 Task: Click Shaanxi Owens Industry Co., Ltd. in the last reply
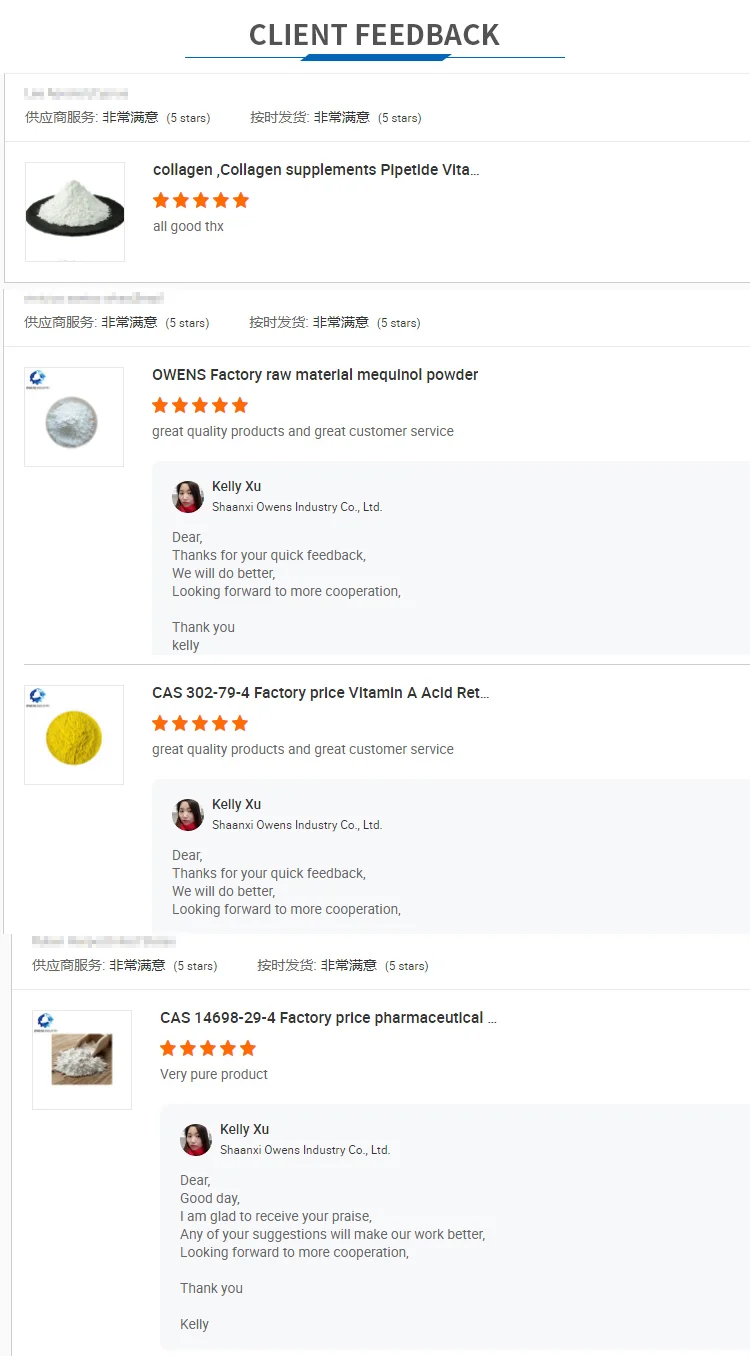point(305,1150)
